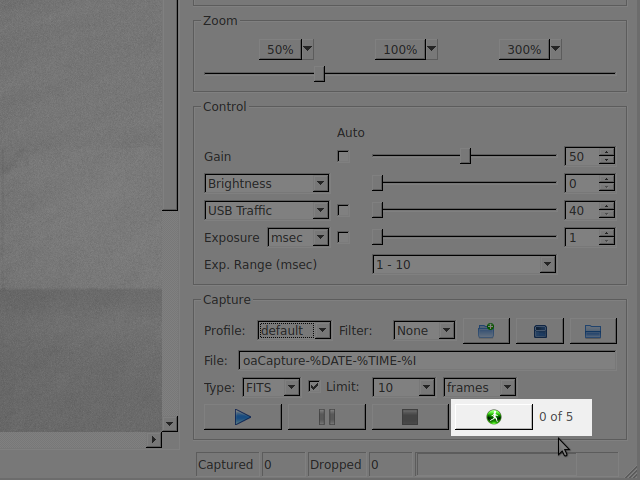640x480 pixels.
Task: Click the Zoom slider handle
Action: [320, 74]
